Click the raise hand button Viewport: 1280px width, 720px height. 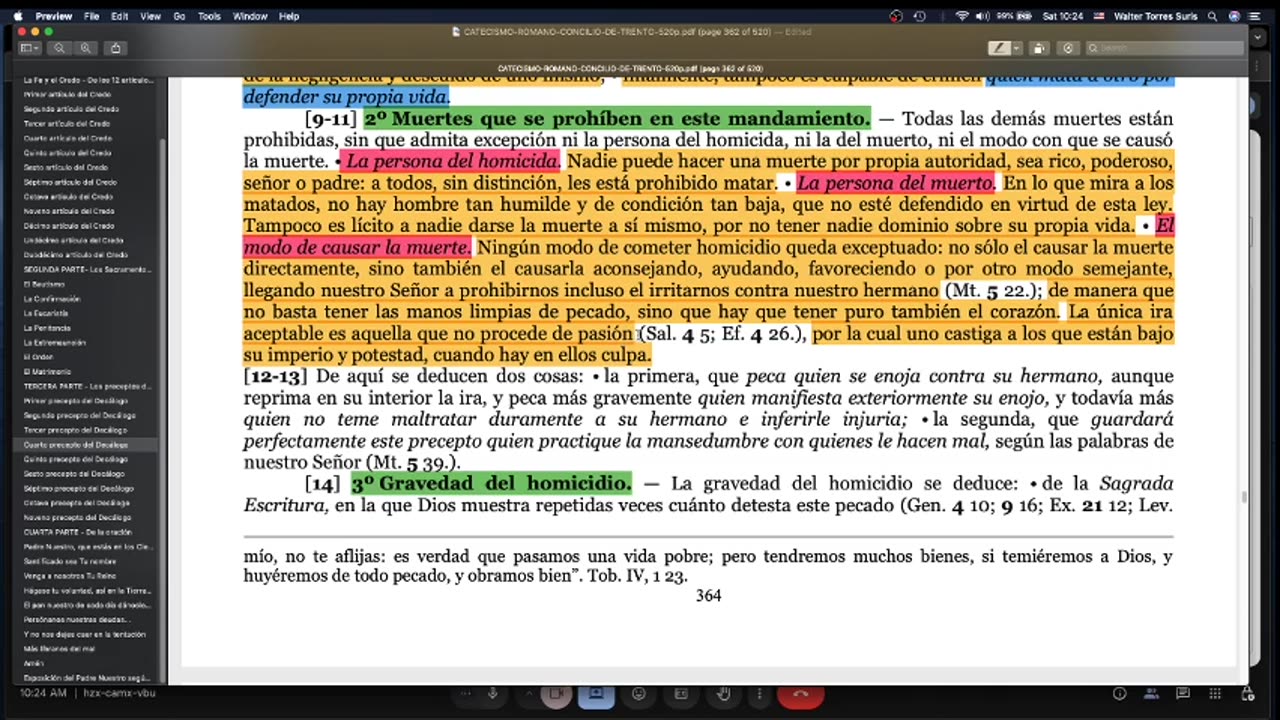[724, 694]
